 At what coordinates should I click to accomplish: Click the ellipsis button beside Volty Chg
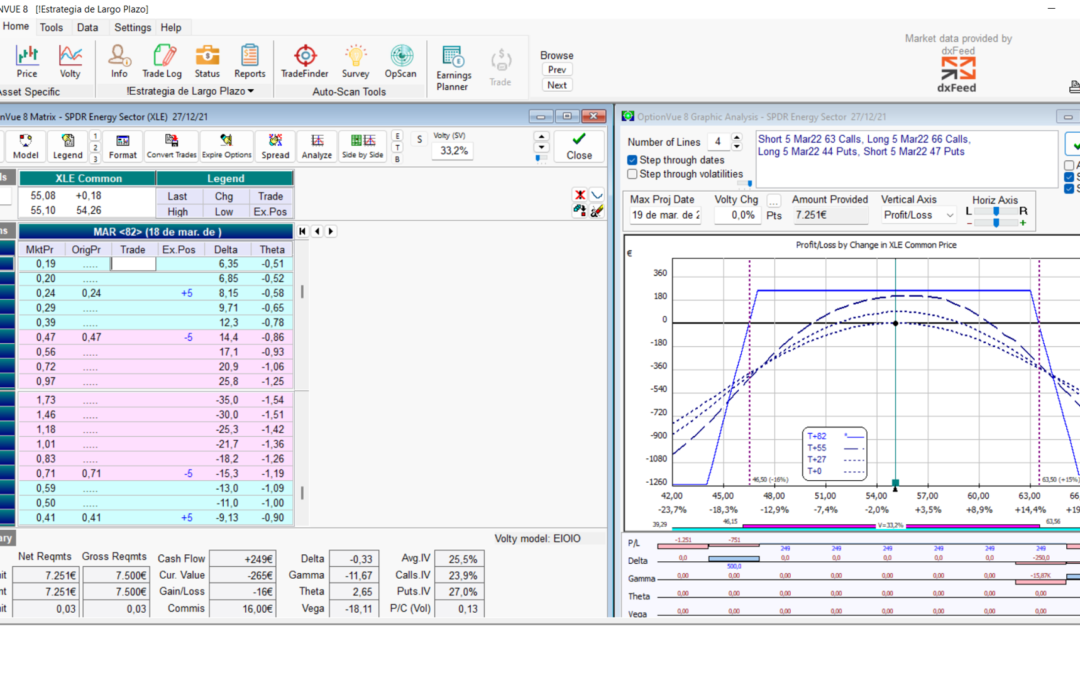coord(773,200)
